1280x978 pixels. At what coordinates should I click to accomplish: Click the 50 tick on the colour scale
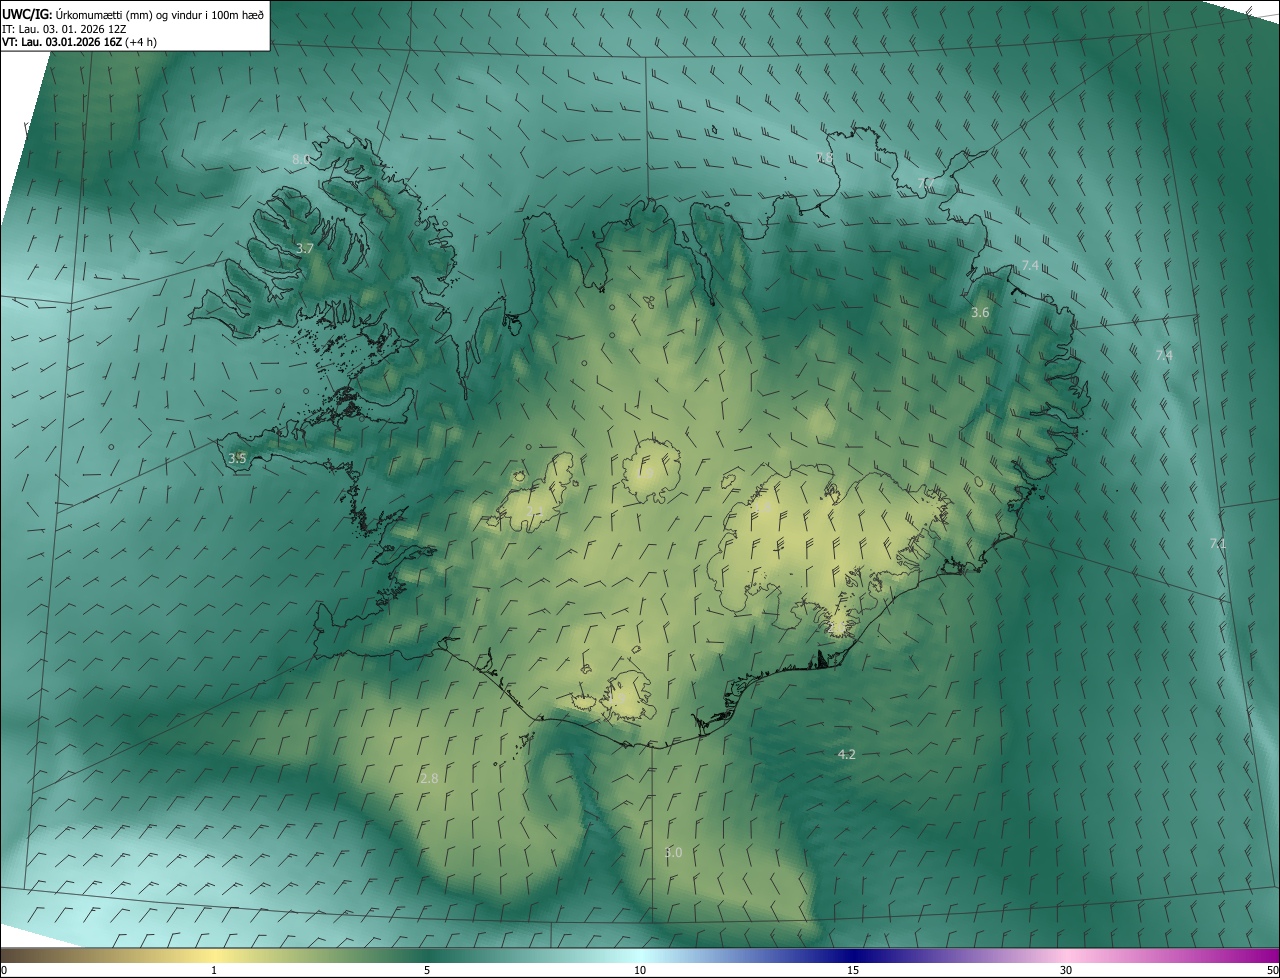click(x=1272, y=971)
